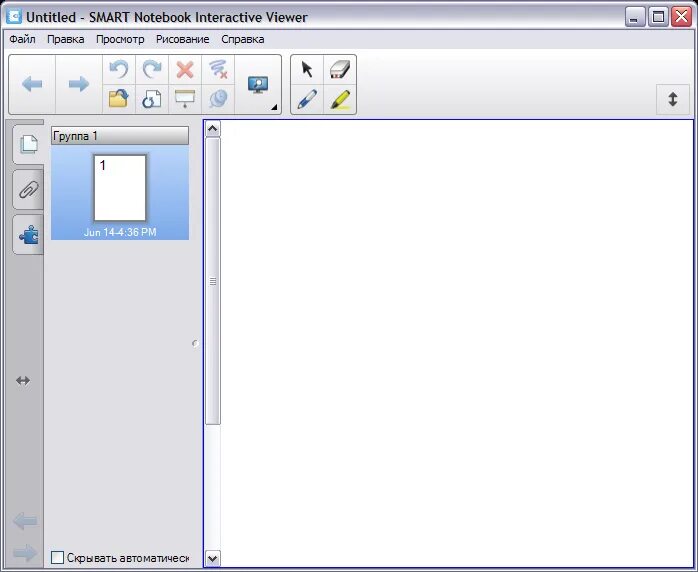Go to previous page with left arrow
Screen dimensions: 698x572
(x=32, y=84)
